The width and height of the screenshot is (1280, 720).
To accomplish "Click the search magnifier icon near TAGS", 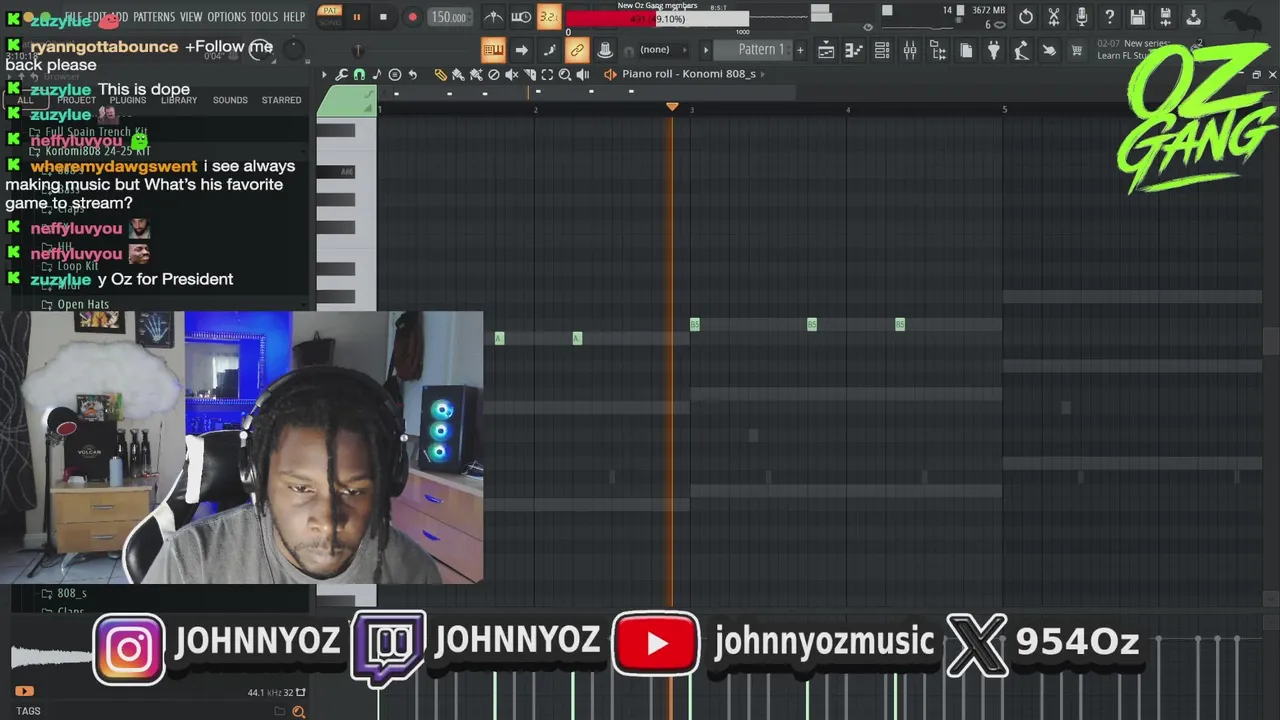I will pos(298,711).
